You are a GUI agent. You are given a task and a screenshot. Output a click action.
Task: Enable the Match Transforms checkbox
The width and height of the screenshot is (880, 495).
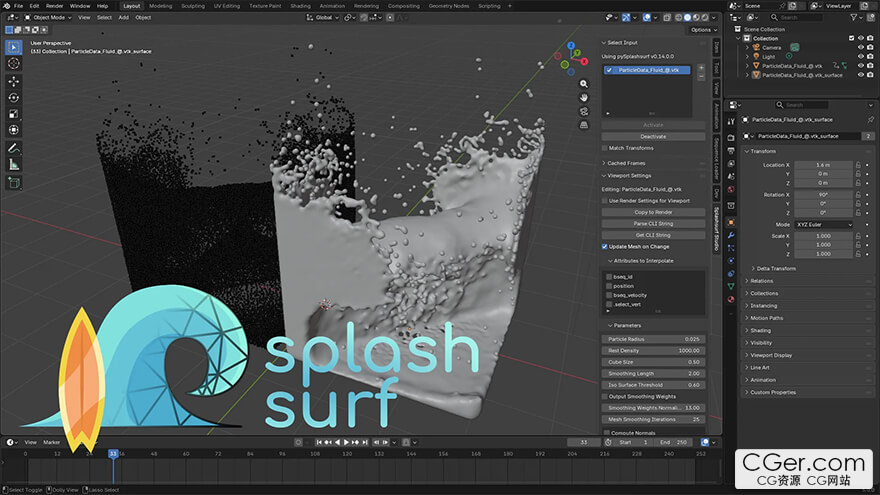point(604,148)
